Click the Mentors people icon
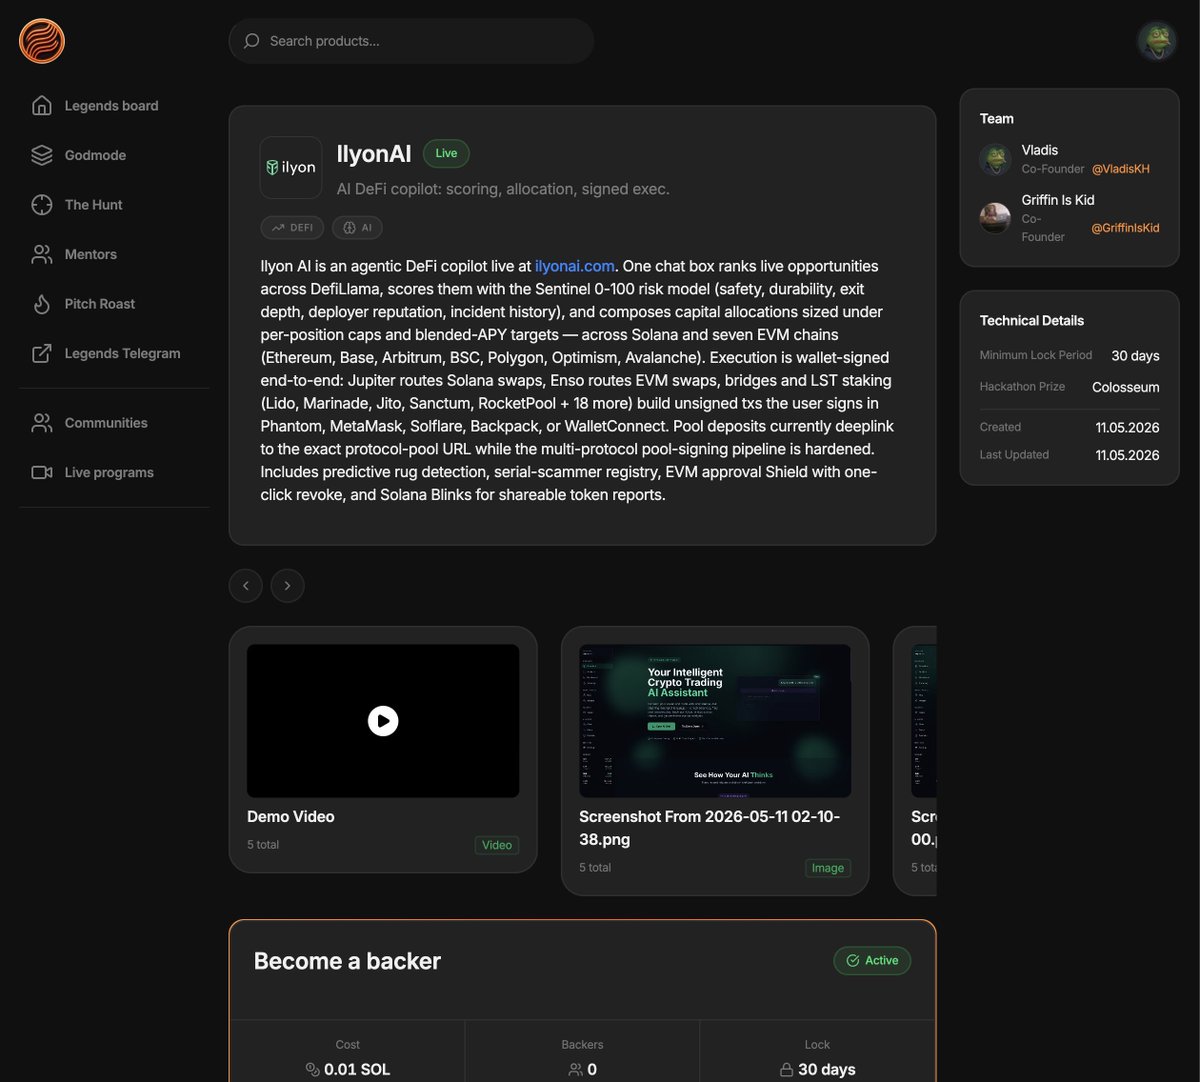Image resolution: width=1200 pixels, height=1082 pixels. 42,254
